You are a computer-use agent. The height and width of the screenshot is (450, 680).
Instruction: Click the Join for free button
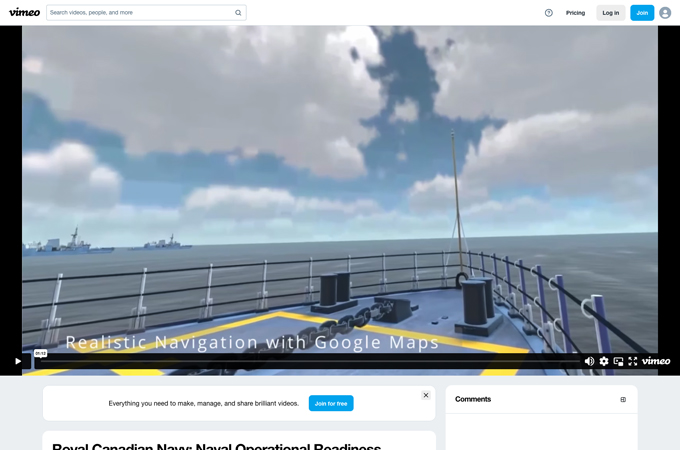(x=331, y=403)
